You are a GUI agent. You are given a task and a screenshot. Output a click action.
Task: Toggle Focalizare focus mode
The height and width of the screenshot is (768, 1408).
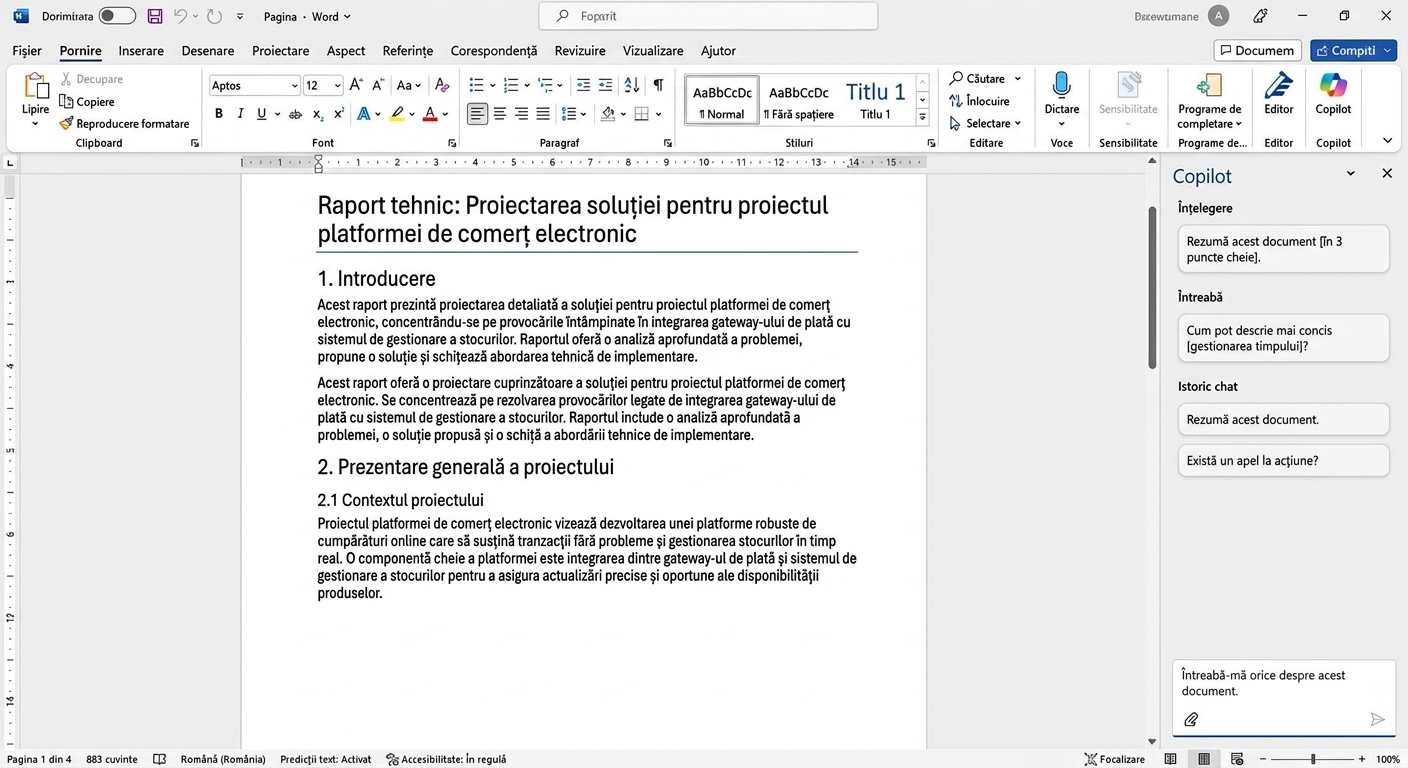pos(1114,759)
